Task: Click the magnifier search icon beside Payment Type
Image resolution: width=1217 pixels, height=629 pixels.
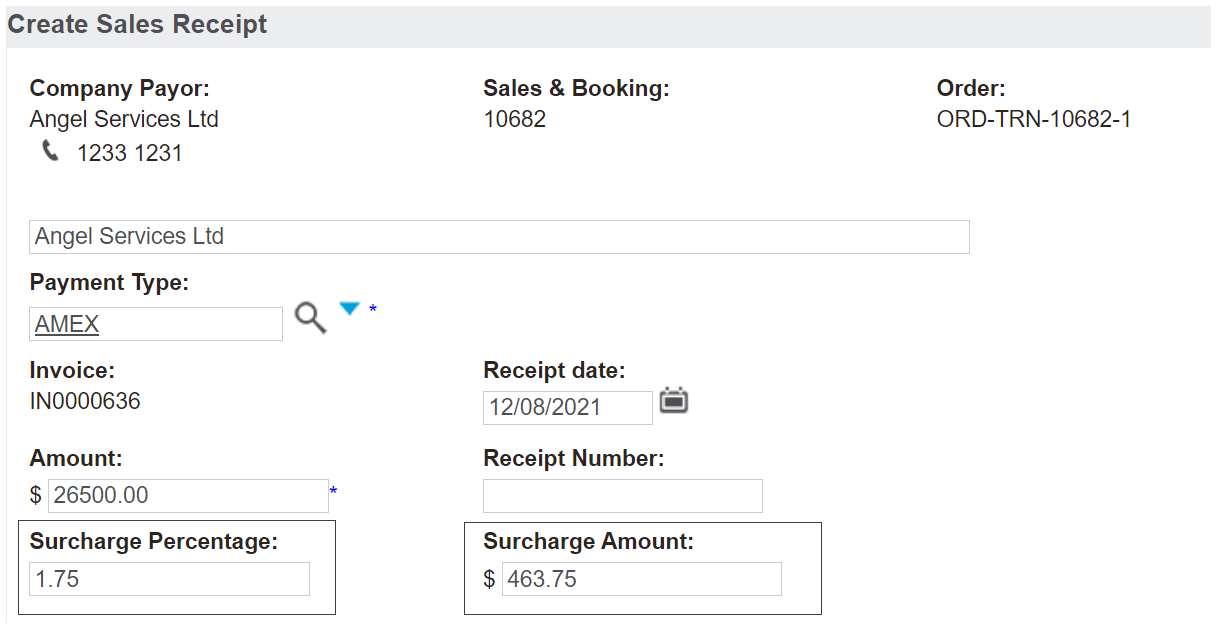Action: 310,319
